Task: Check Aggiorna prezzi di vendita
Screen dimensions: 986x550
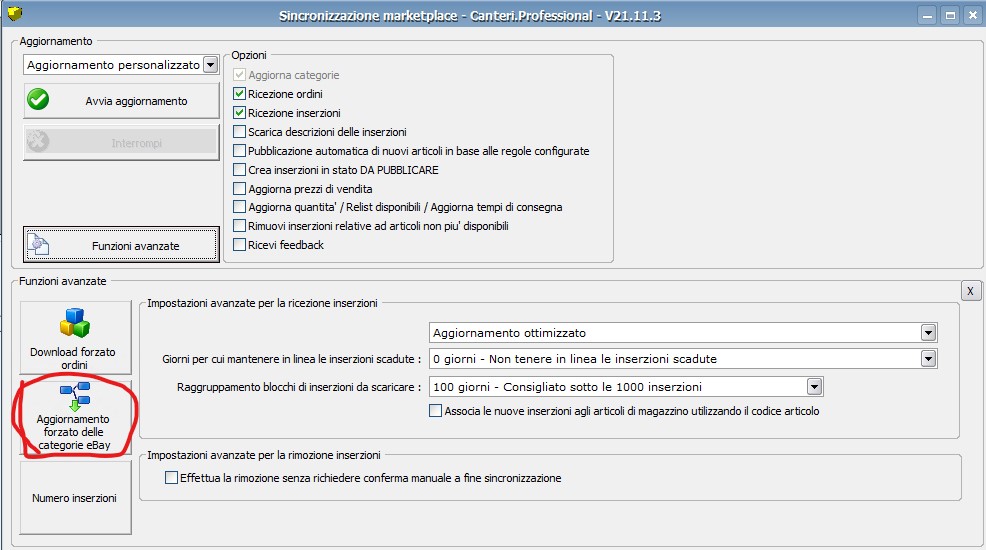Action: (x=239, y=189)
